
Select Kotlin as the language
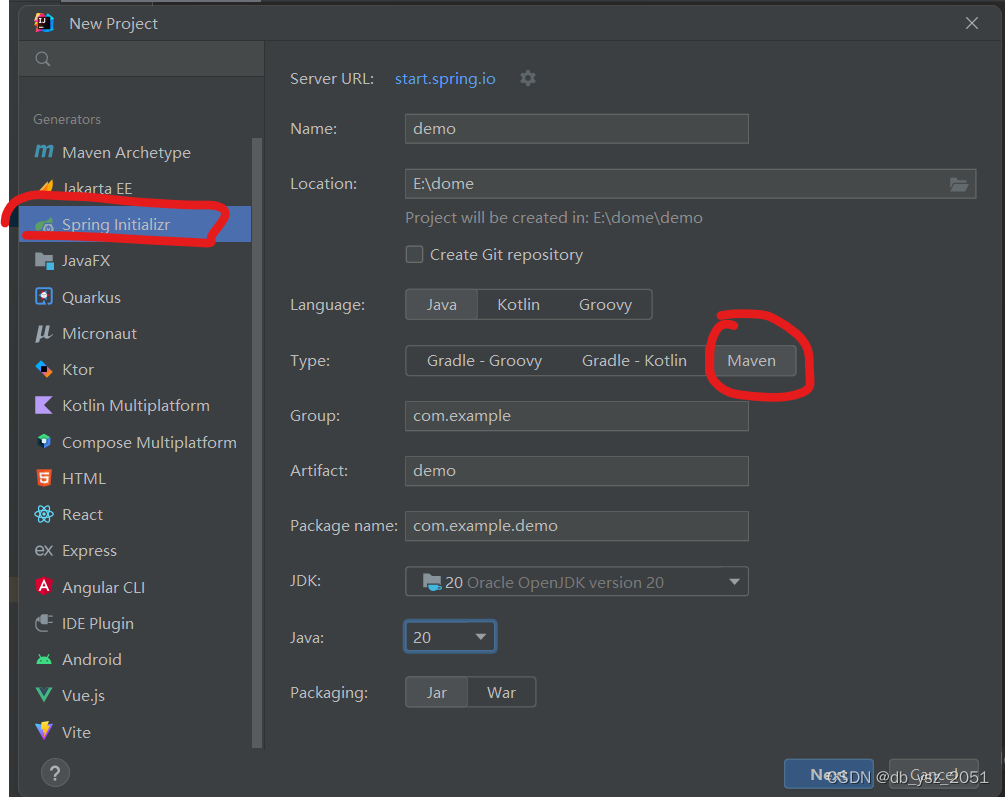518,305
